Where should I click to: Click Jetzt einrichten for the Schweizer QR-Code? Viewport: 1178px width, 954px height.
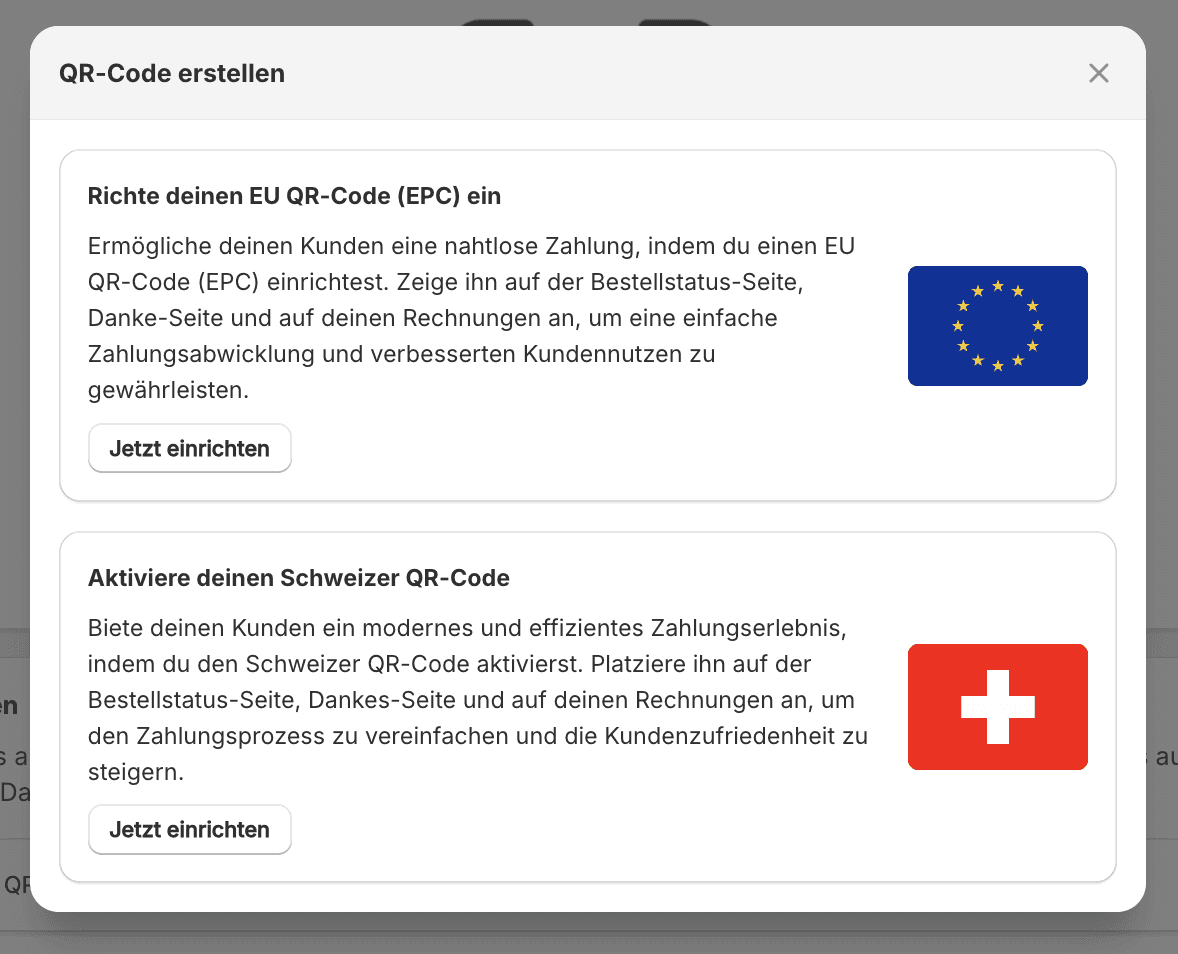(189, 829)
